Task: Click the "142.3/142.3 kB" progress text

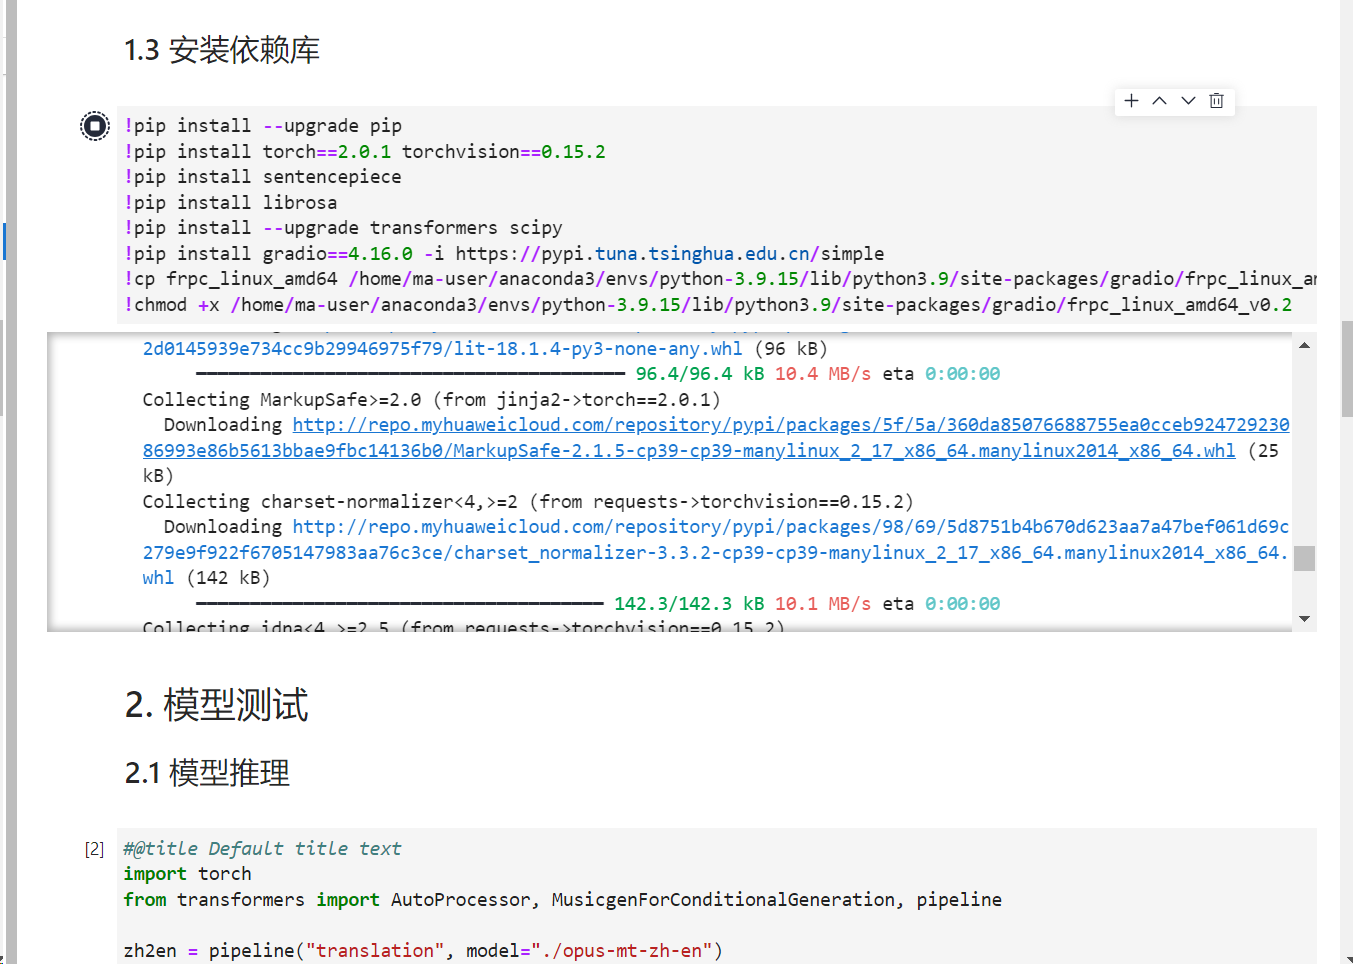Action: pos(689,604)
